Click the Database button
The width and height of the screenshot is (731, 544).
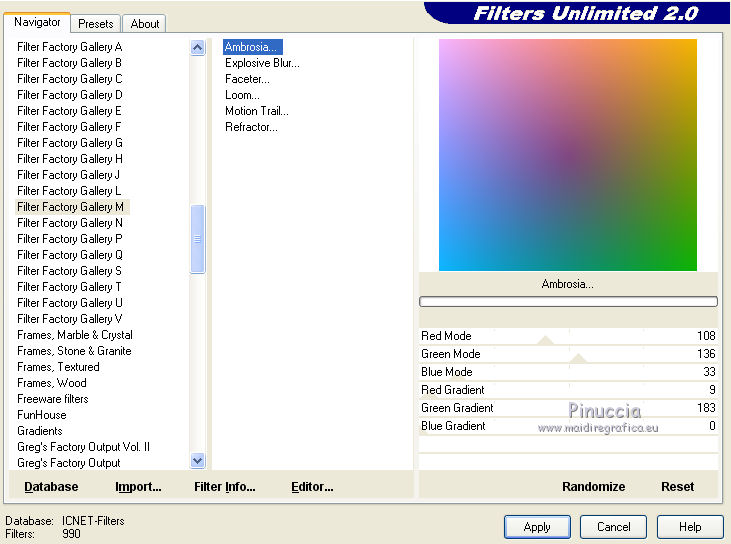[x=51, y=487]
